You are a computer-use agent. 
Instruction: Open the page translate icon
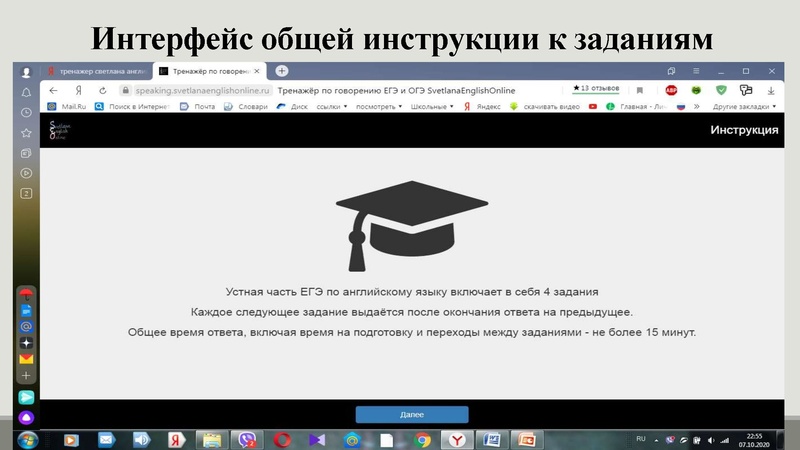pyautogui.click(x=746, y=90)
